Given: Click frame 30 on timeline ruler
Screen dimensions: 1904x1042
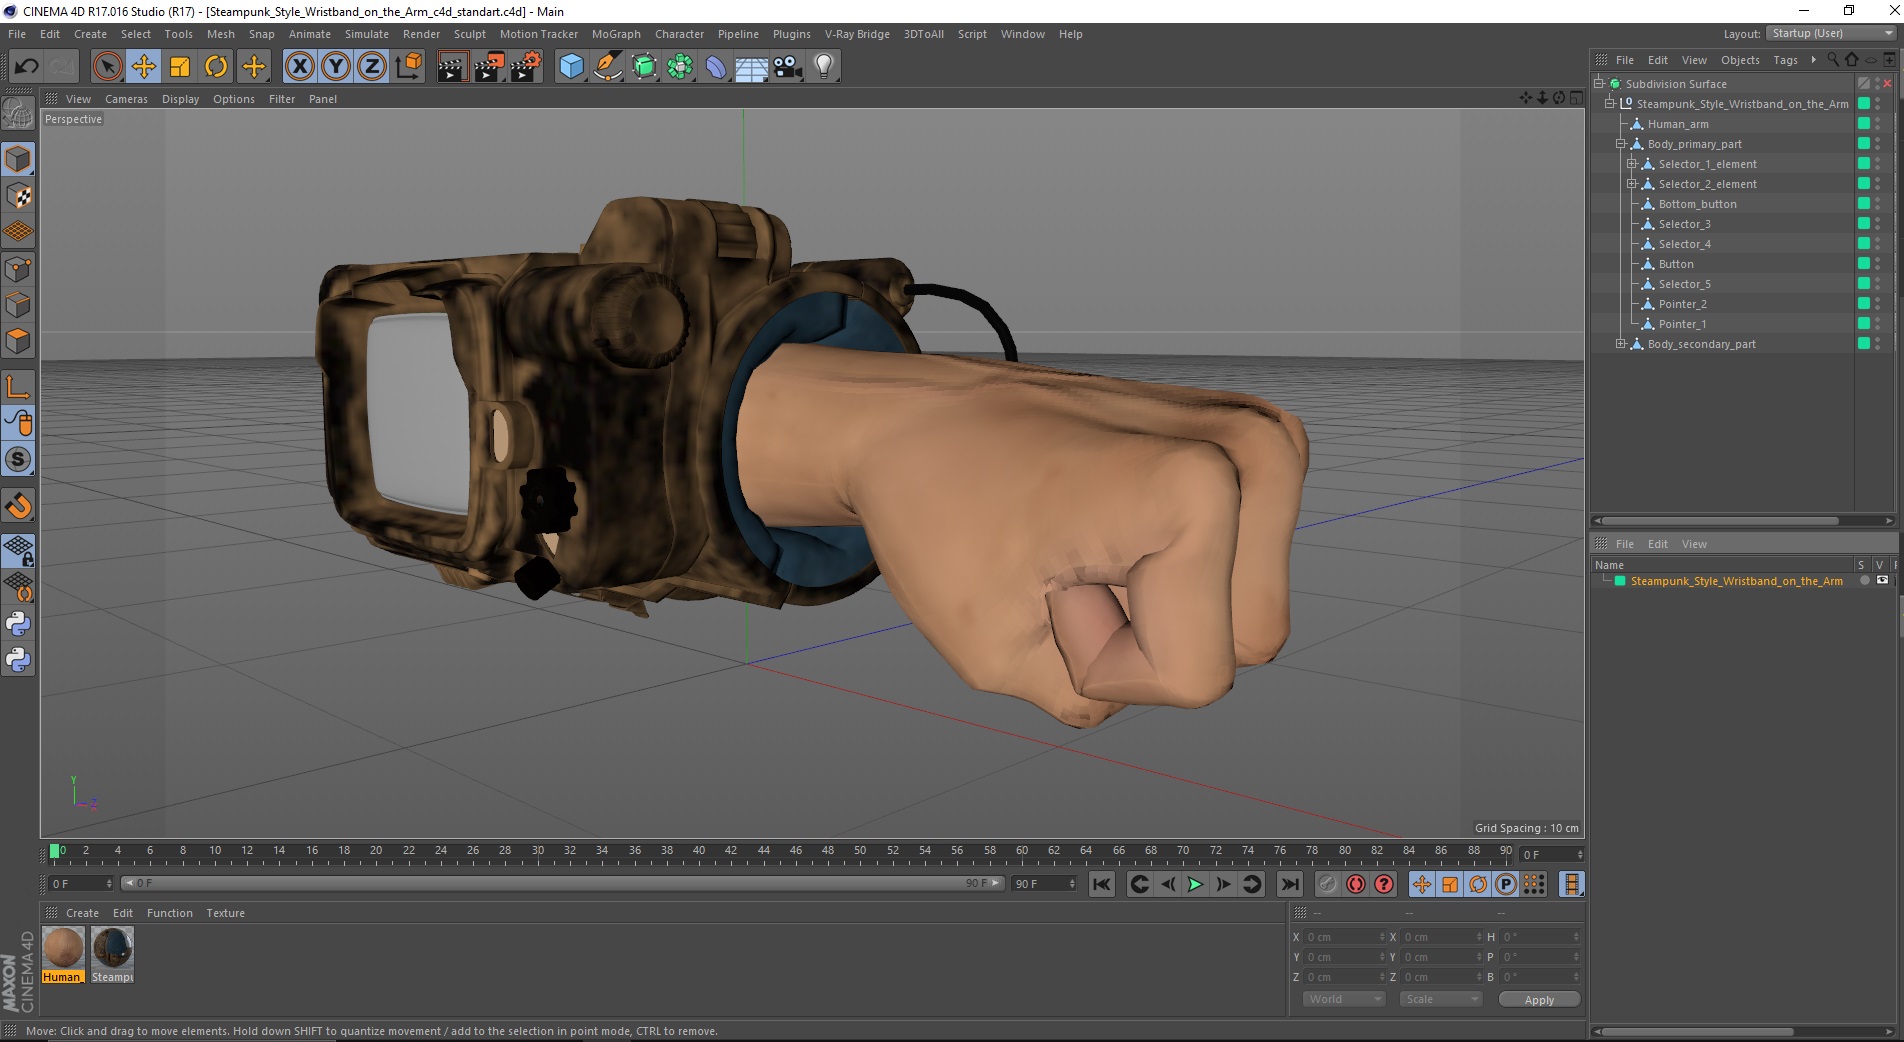Looking at the screenshot, I should tap(538, 852).
